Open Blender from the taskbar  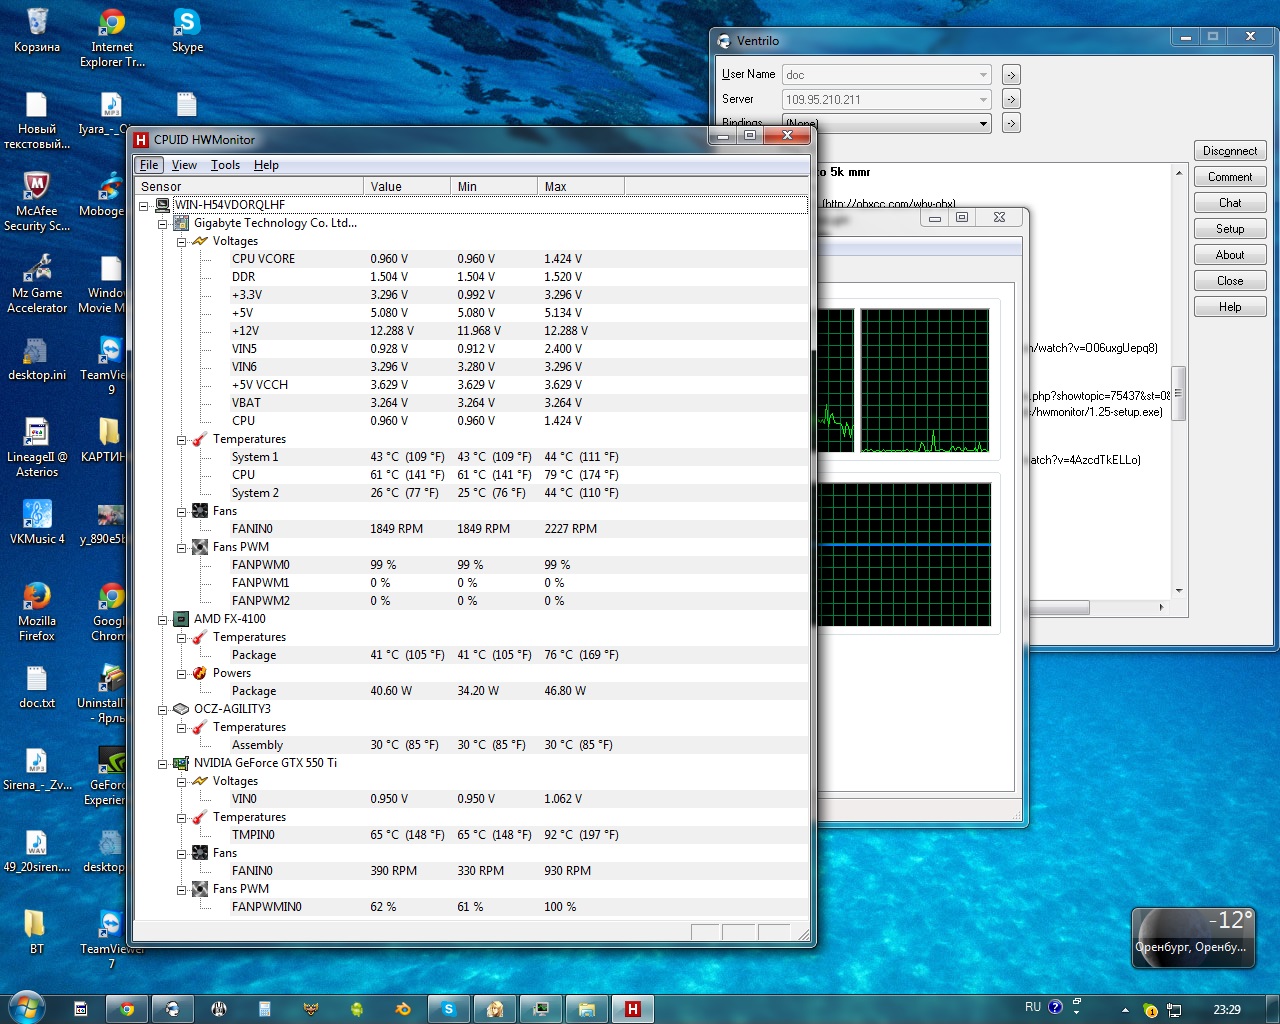click(x=403, y=1009)
